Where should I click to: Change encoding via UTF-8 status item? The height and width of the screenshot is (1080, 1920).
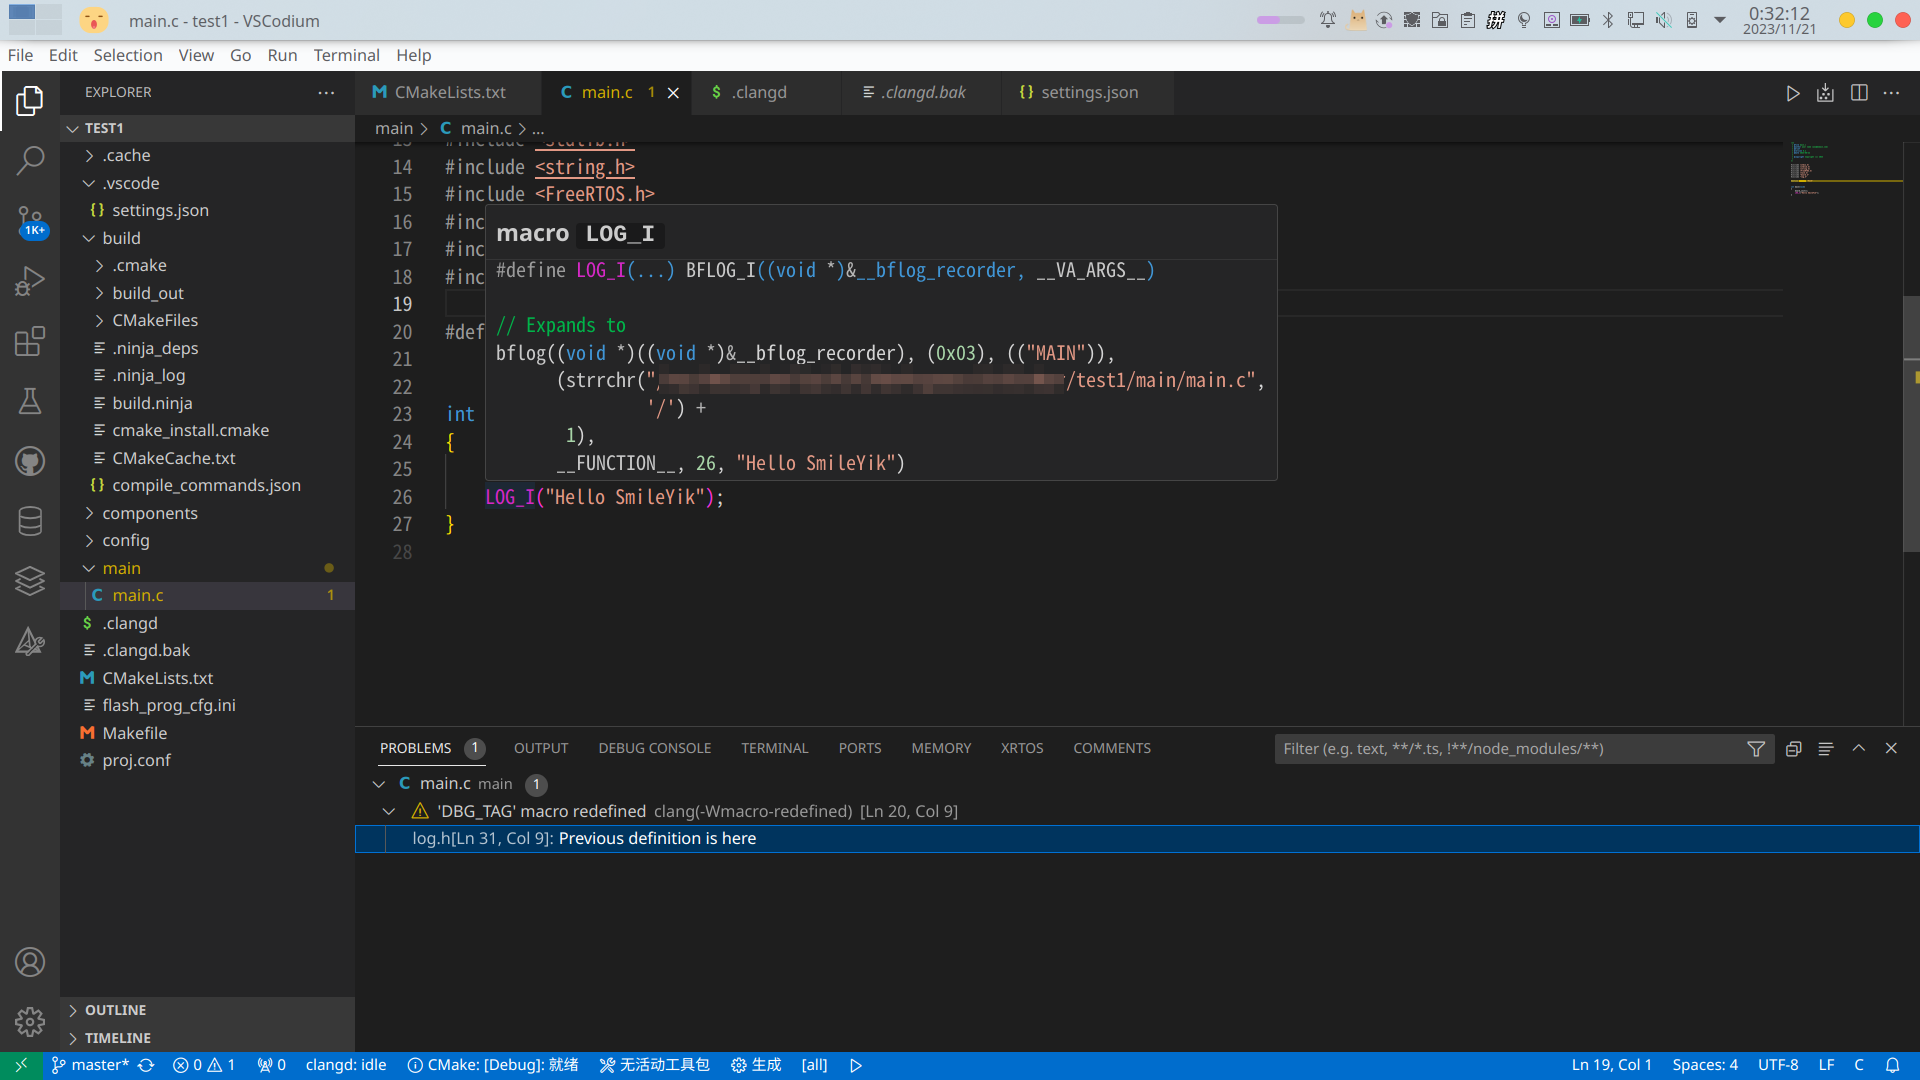(x=1778, y=1066)
